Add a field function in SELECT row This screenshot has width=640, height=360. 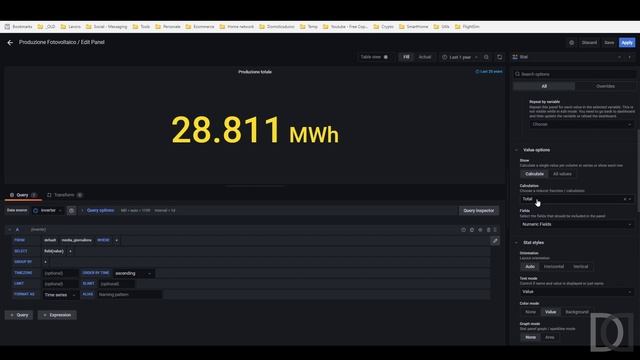click(x=70, y=251)
